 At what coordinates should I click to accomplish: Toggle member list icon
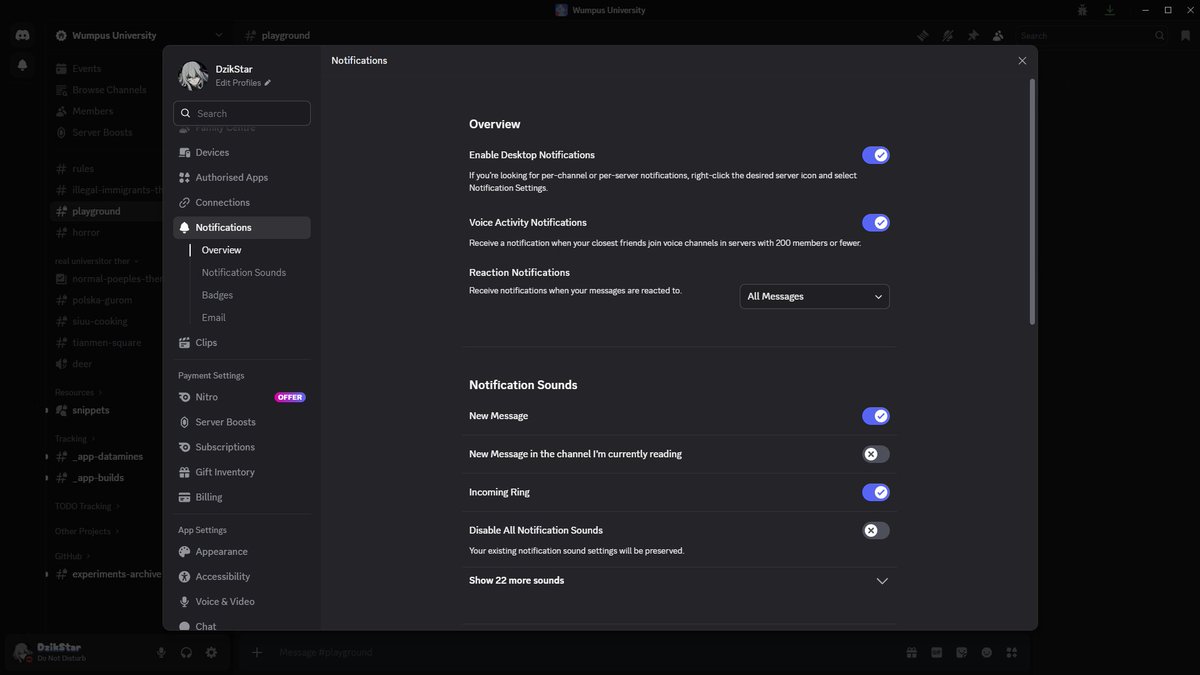[x=998, y=35]
